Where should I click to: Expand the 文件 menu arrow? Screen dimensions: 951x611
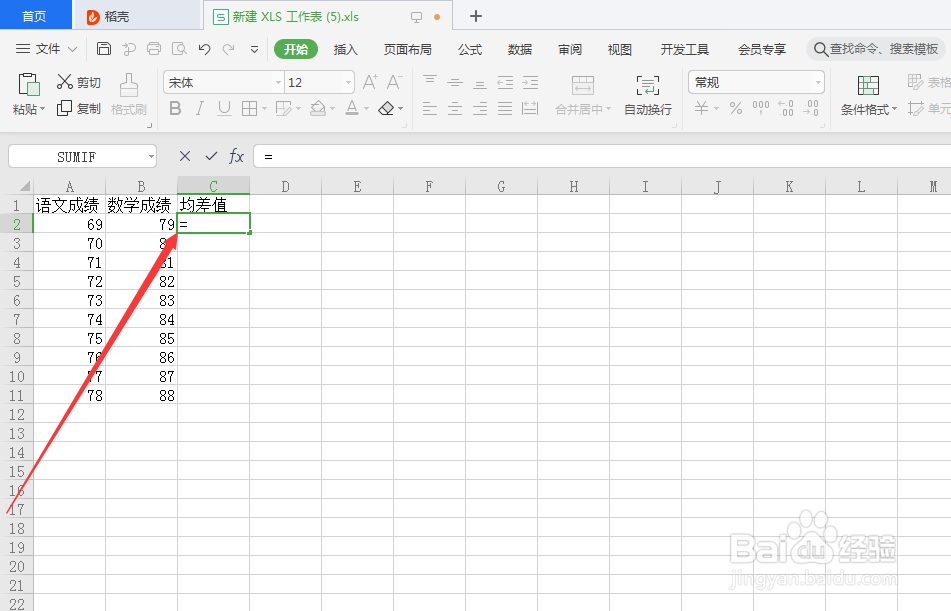[x=72, y=49]
